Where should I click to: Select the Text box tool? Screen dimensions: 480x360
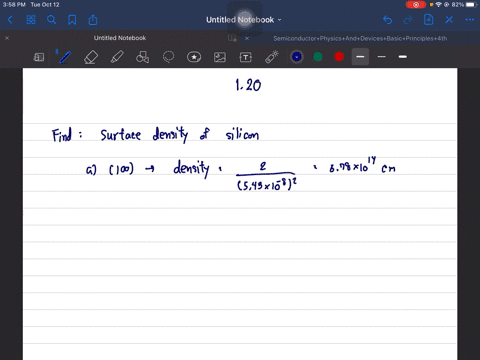246,57
